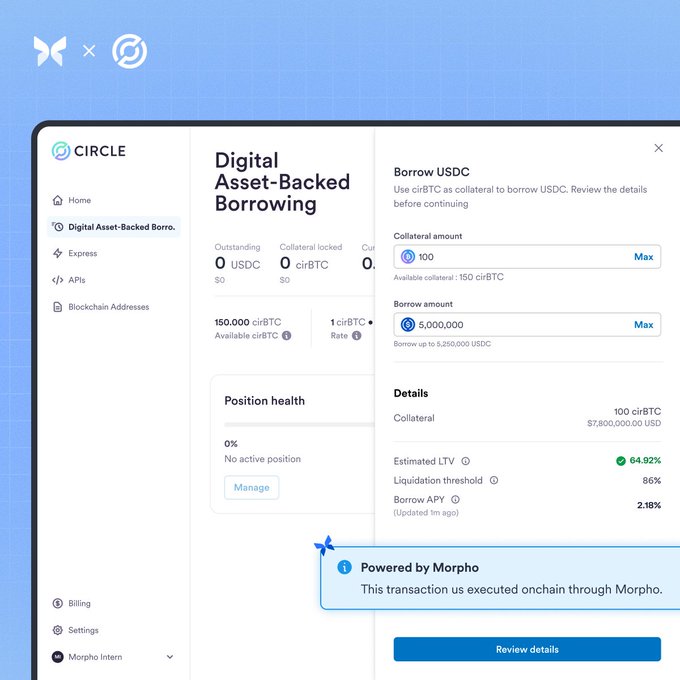Click 'Available collateral : 150 cirBTC' text

(448, 277)
